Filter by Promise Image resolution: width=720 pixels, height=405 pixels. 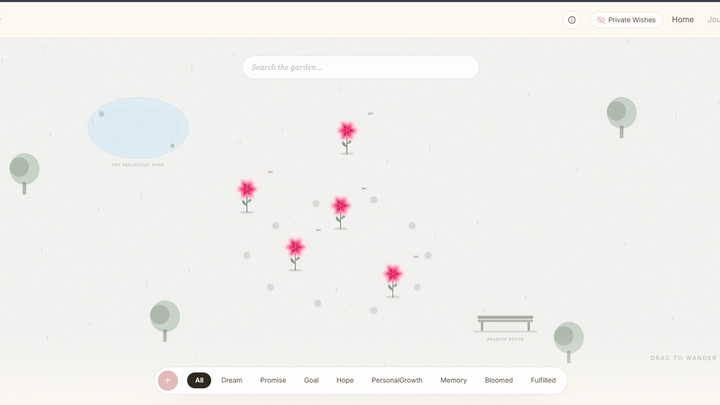point(273,380)
